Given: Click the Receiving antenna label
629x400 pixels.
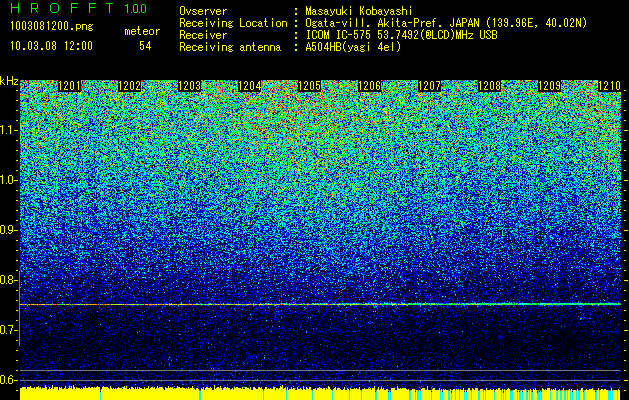Looking at the screenshot, I should click(x=230, y=47).
